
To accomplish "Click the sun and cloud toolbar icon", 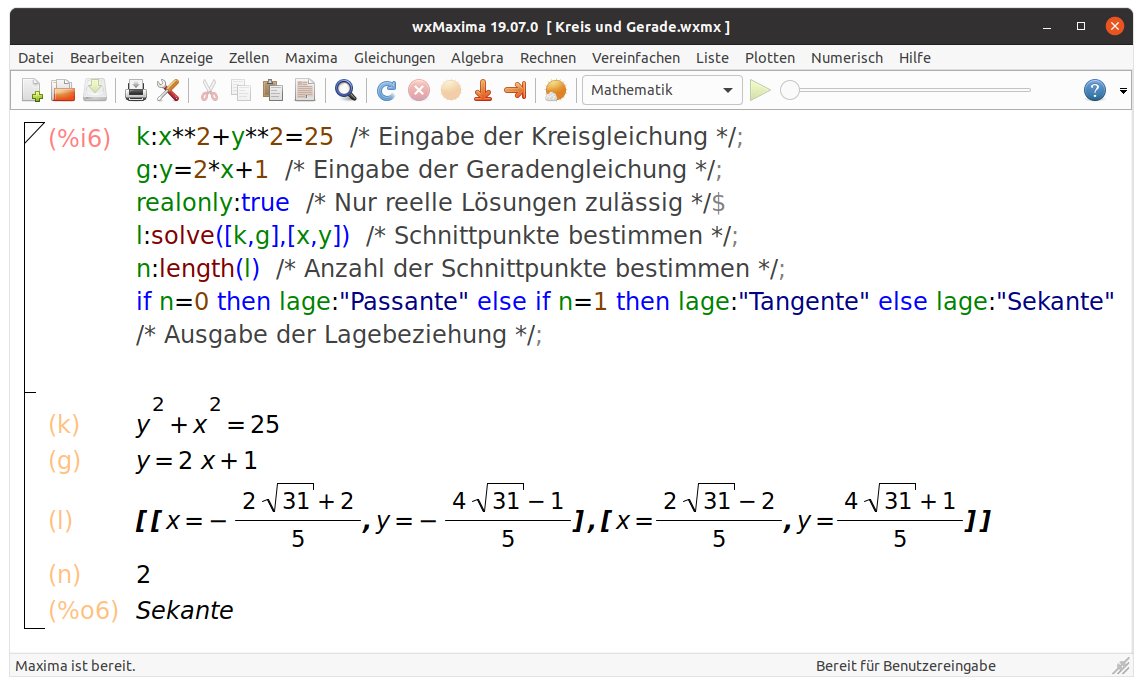I will tap(555, 90).
